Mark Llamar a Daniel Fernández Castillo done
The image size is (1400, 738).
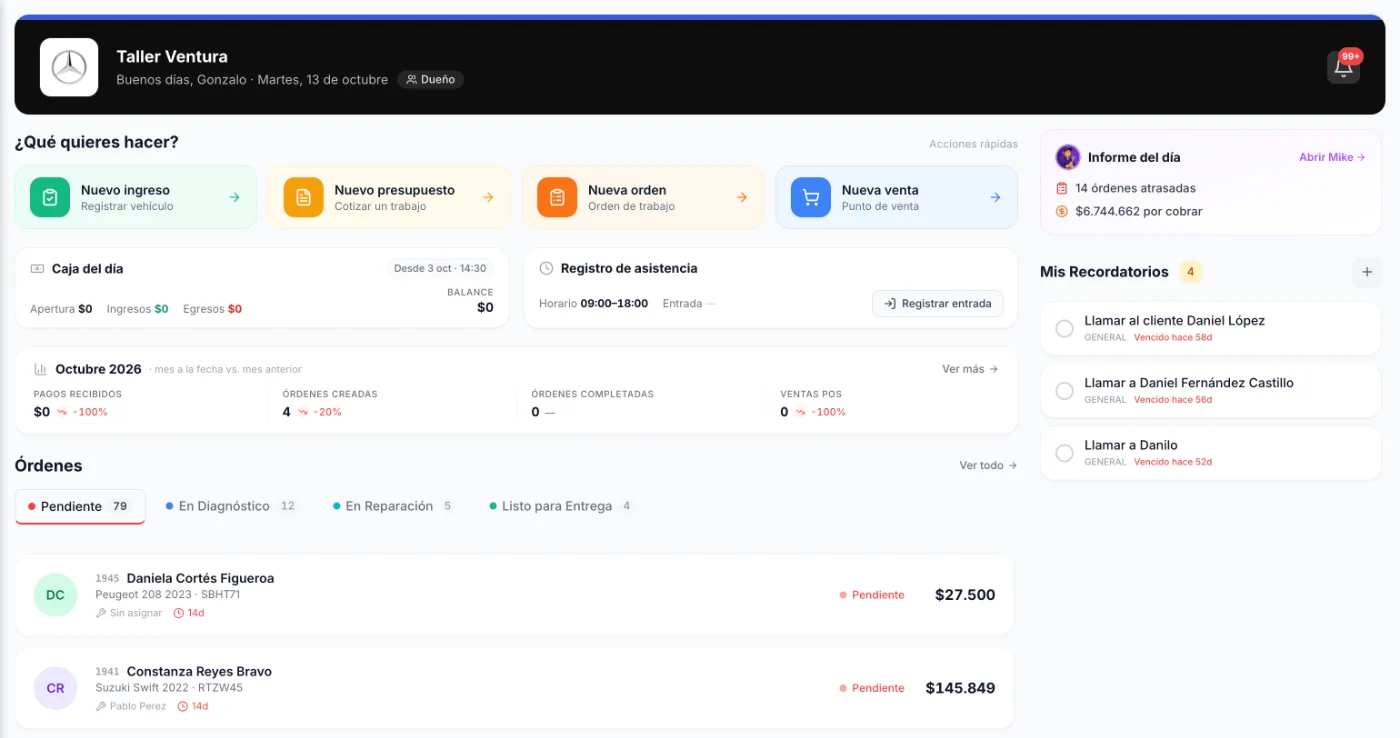(x=1065, y=391)
